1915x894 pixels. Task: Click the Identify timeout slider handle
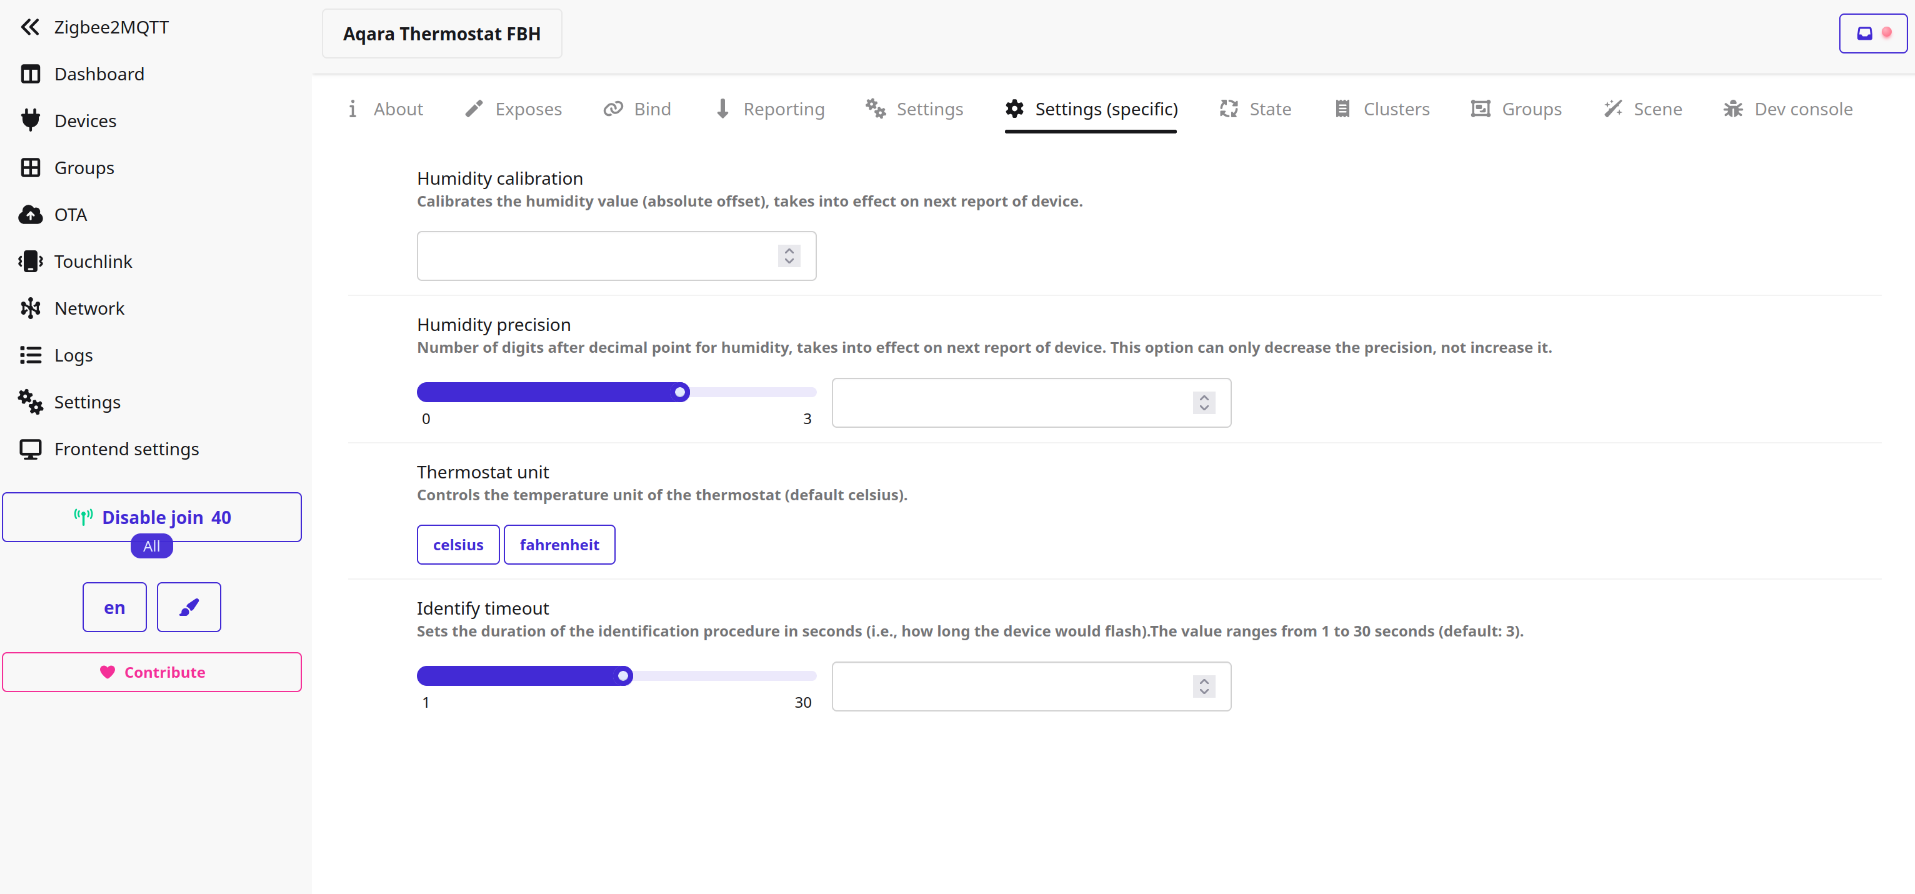(624, 676)
